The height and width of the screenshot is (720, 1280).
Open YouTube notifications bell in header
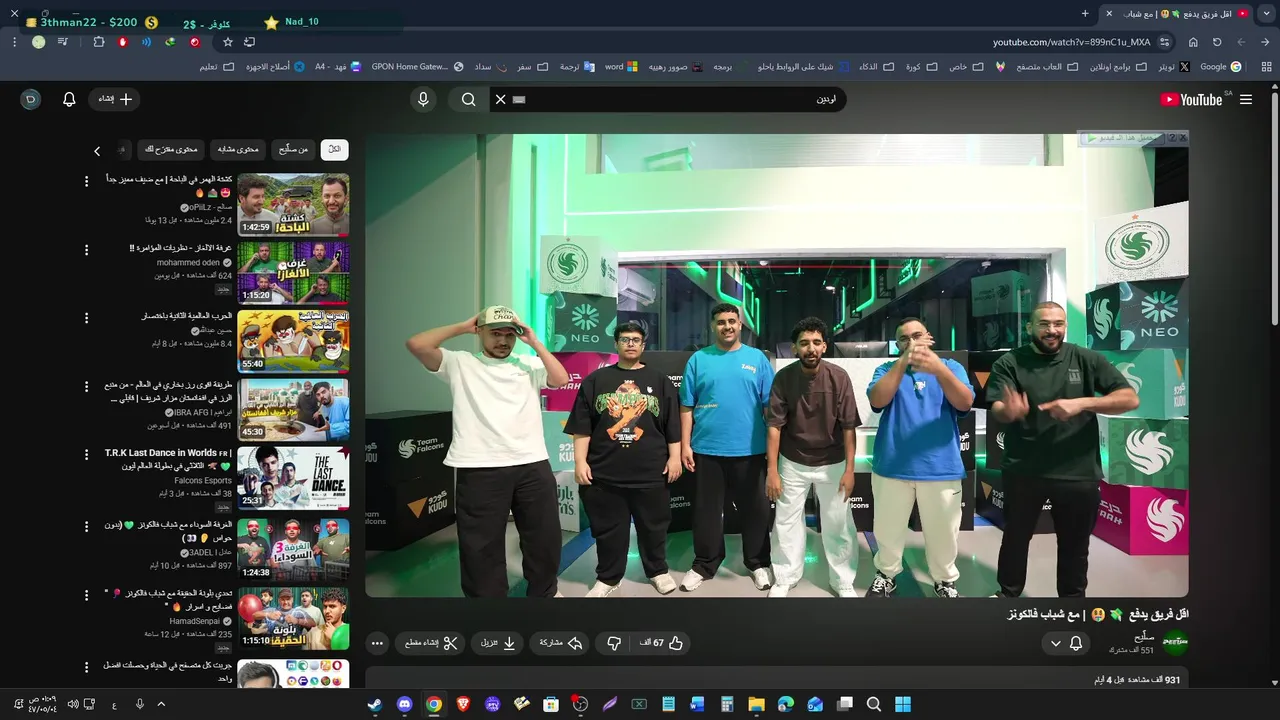click(x=69, y=99)
